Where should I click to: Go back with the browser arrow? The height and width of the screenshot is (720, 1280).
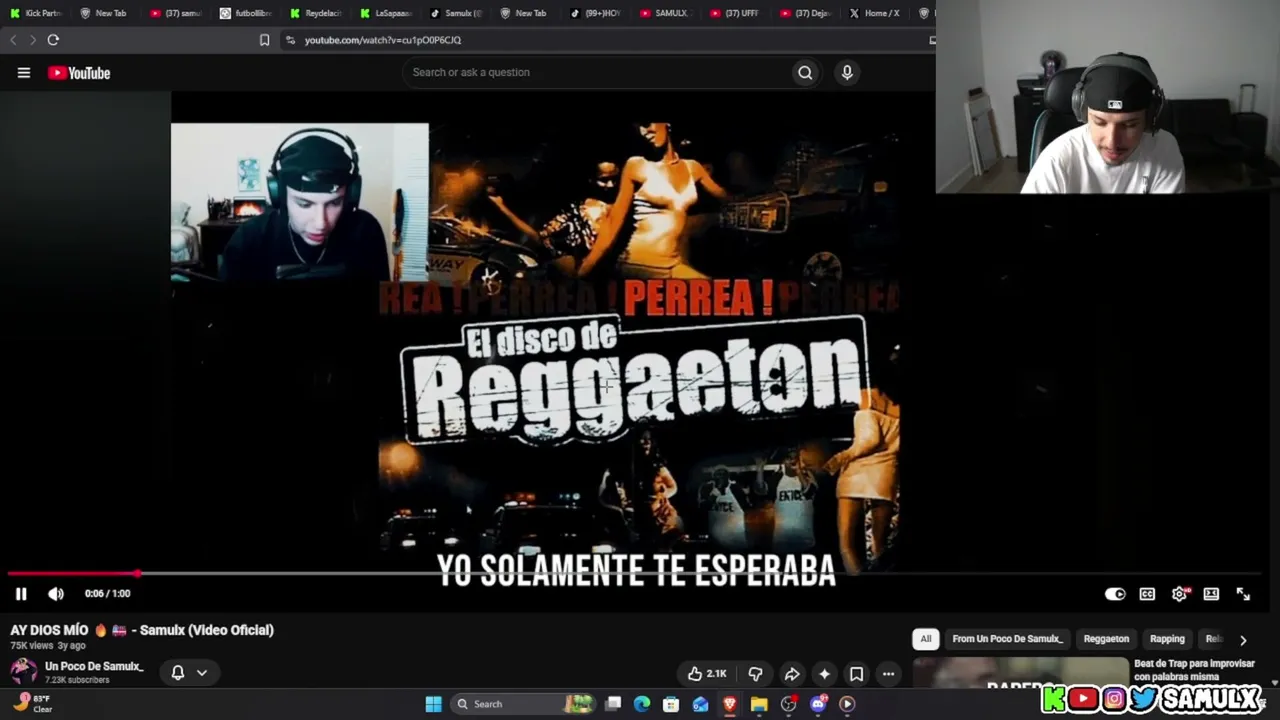(13, 40)
